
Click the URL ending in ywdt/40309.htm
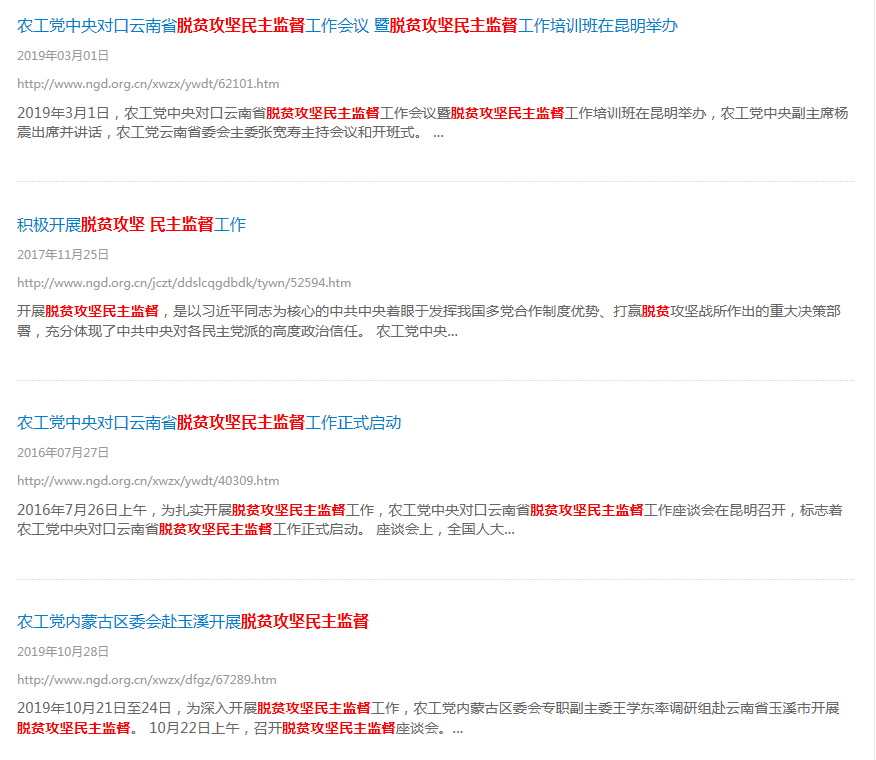[148, 481]
